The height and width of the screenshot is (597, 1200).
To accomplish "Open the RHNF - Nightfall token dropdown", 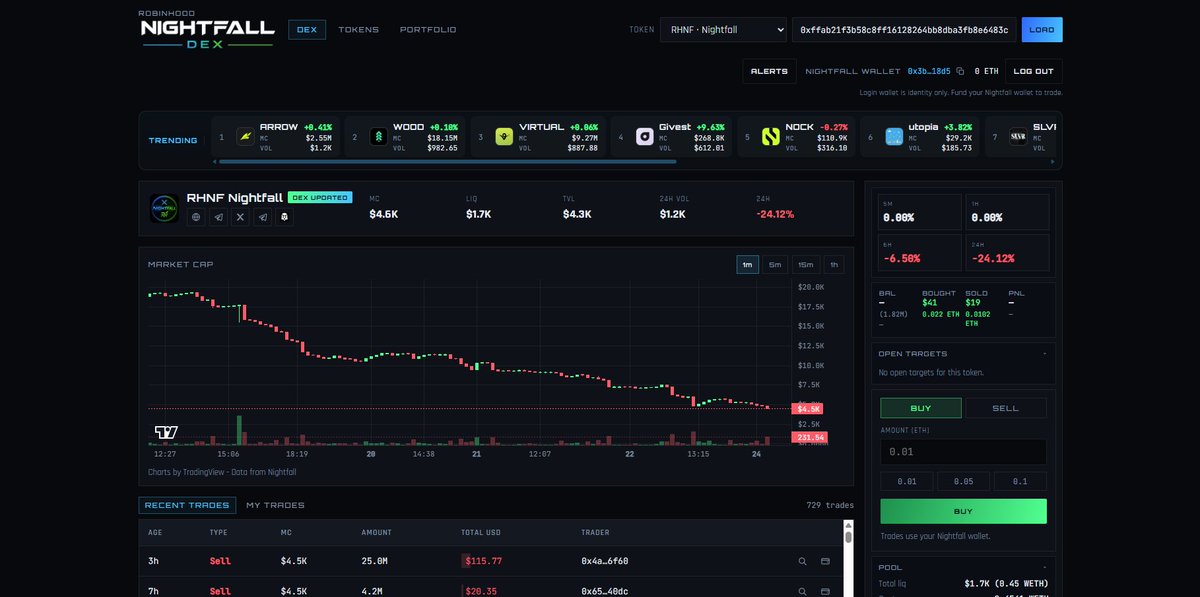I will pyautogui.click(x=723, y=30).
